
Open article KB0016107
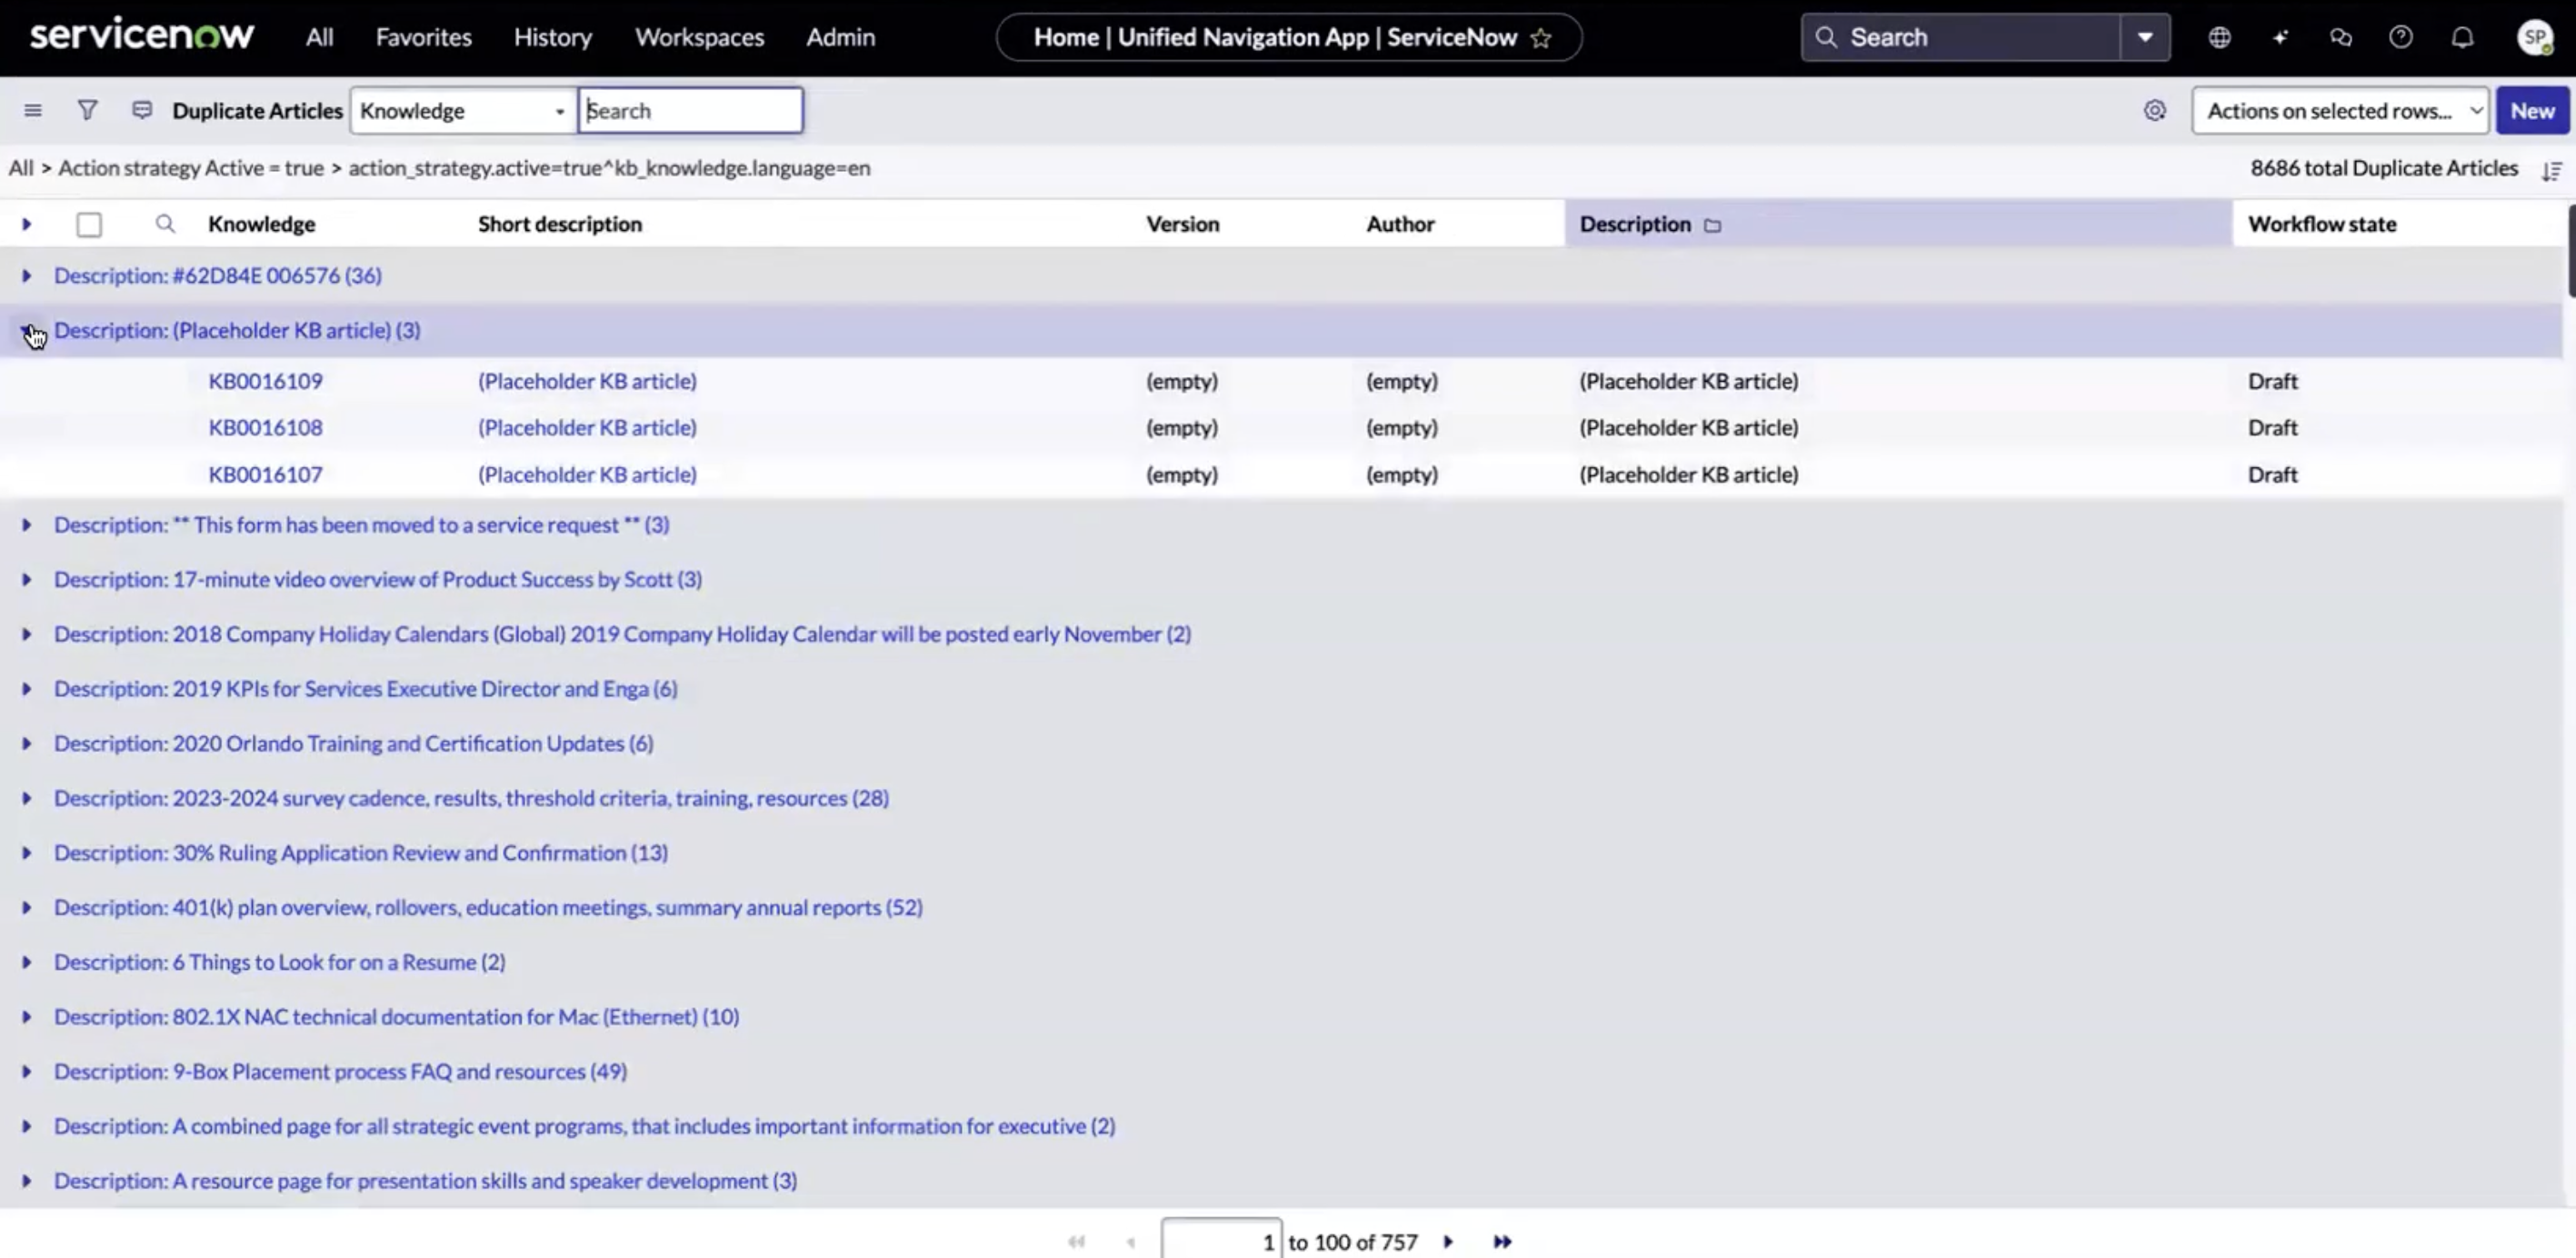pos(265,474)
